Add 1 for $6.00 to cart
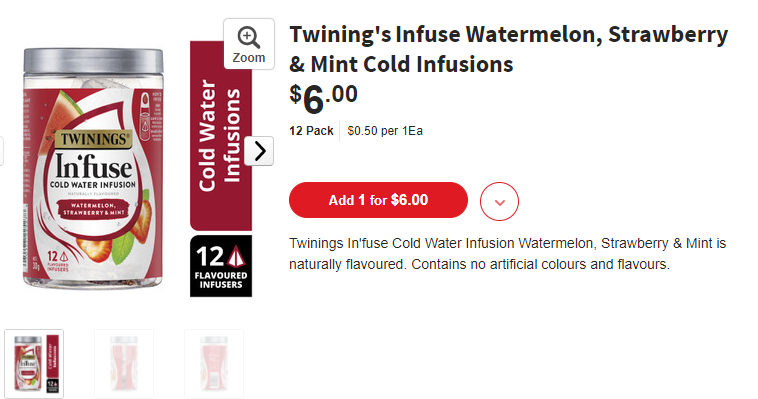Viewport: 758px width, 399px height. click(x=379, y=200)
